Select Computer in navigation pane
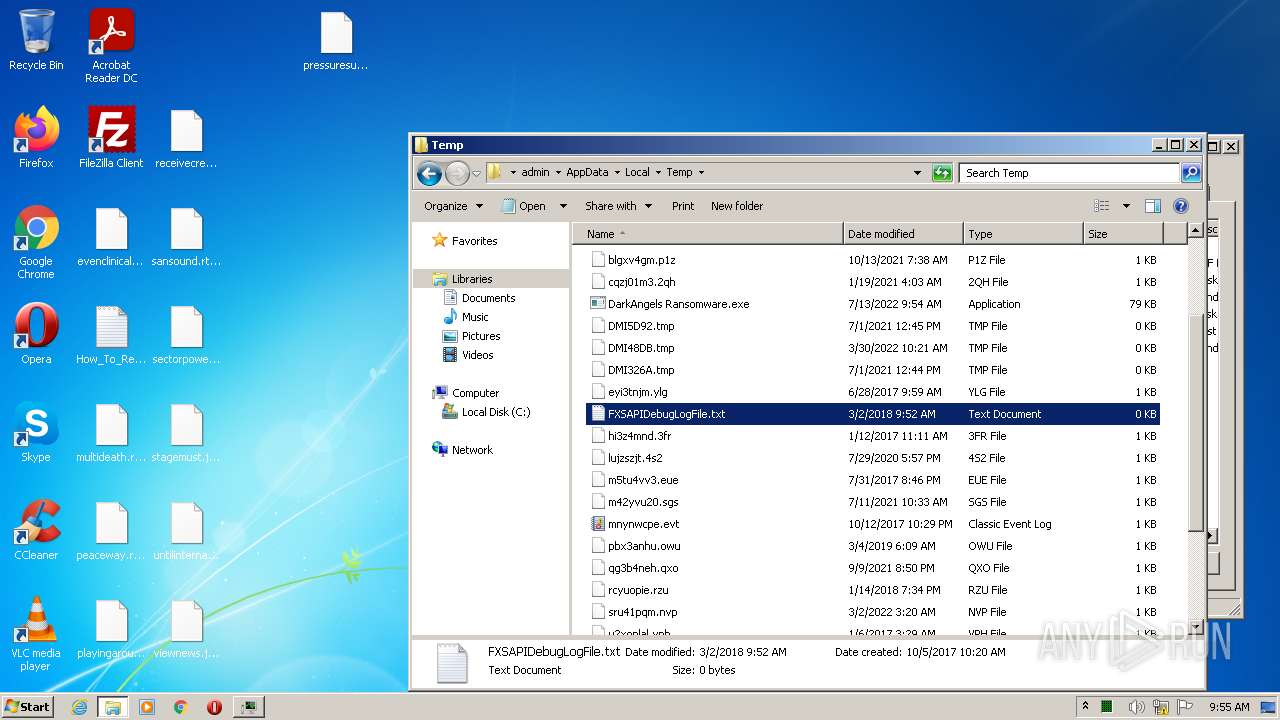Viewport: 1280px width, 720px height. (x=475, y=393)
